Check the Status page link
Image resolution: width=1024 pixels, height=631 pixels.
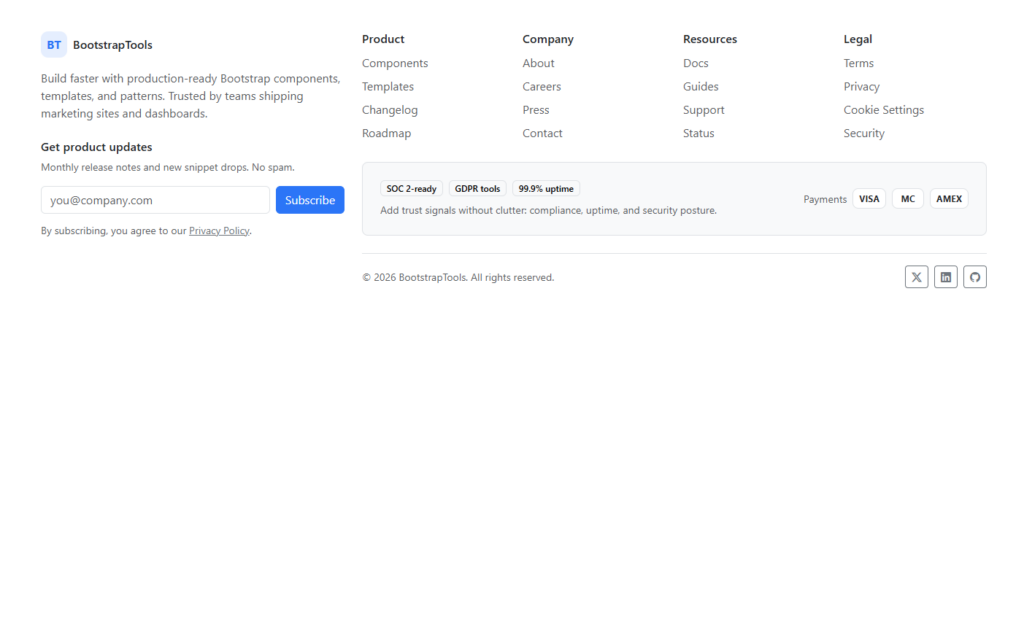click(x=698, y=133)
